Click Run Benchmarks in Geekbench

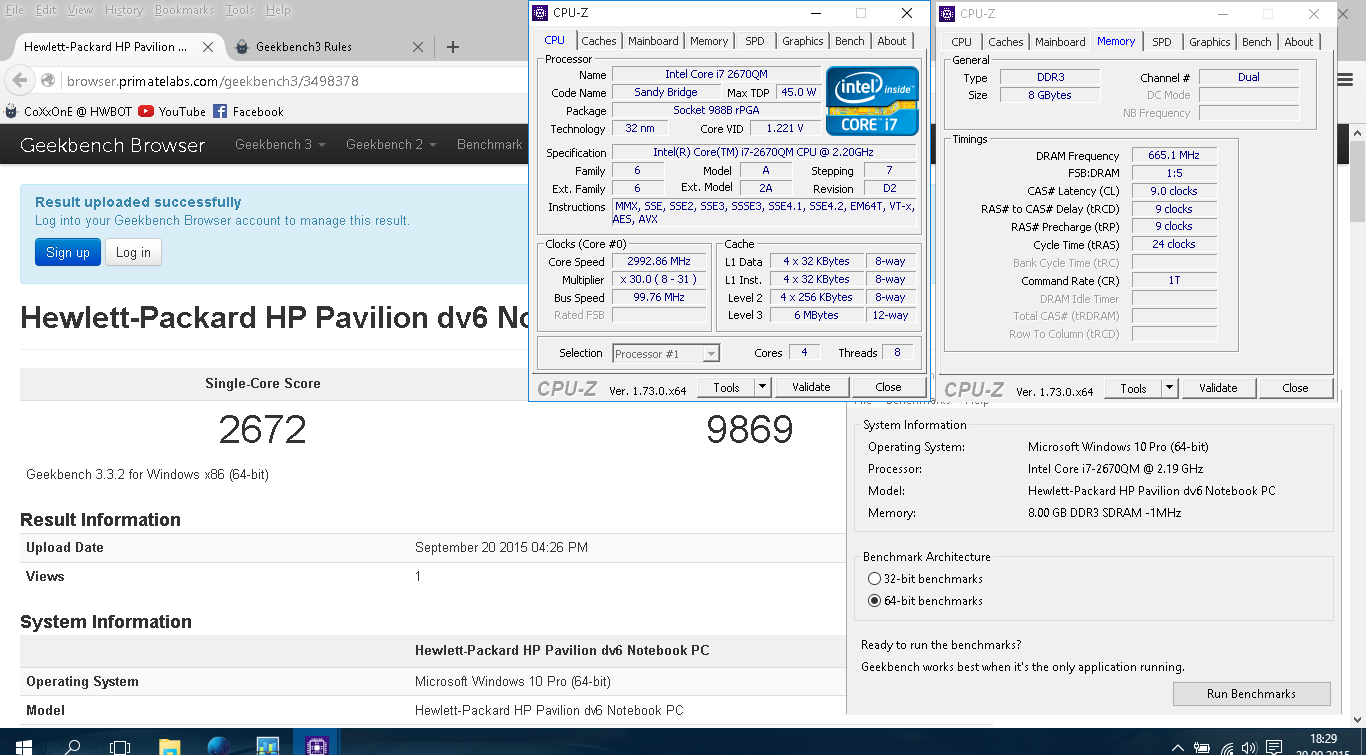1251,694
